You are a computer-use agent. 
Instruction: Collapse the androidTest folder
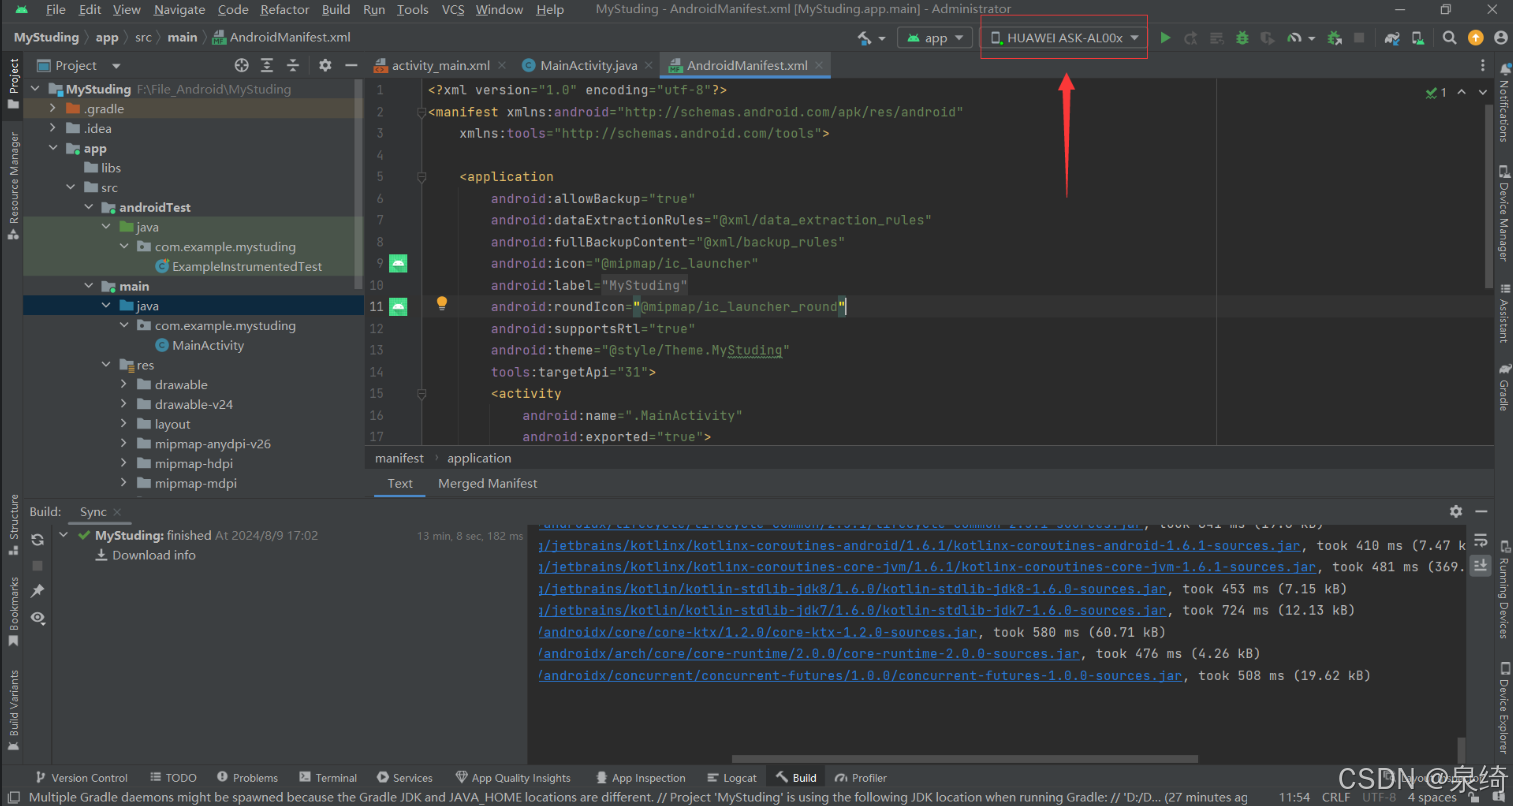(88, 207)
